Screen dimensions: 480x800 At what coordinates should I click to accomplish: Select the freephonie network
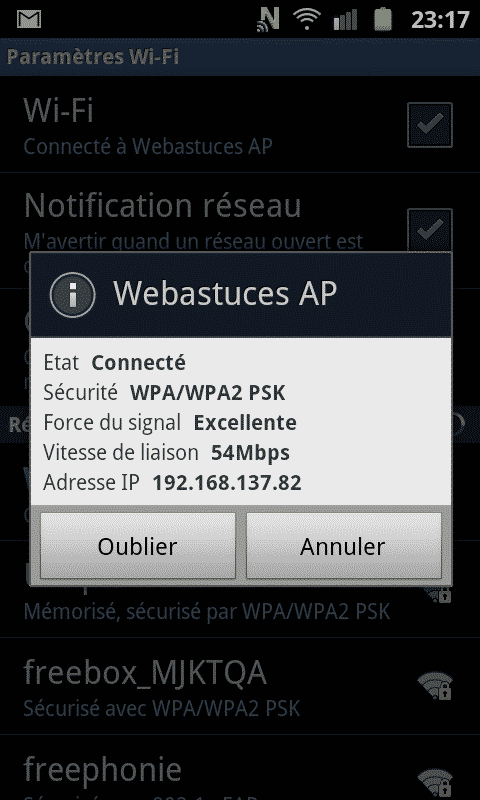coord(240,768)
